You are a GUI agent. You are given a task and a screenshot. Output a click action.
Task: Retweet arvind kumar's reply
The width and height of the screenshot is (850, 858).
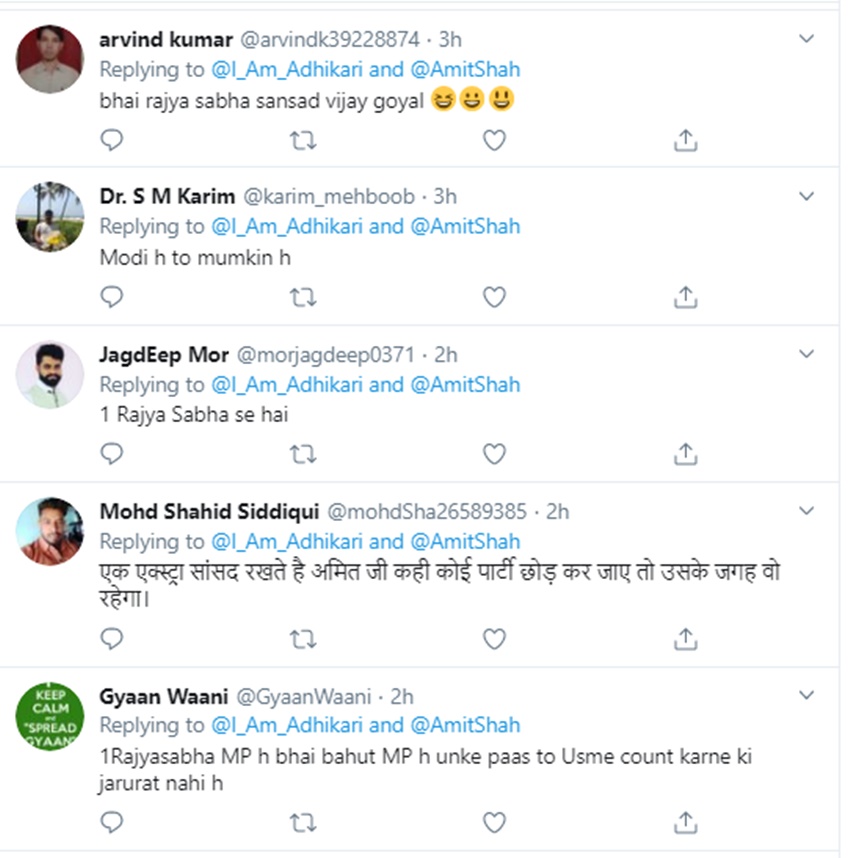[302, 141]
